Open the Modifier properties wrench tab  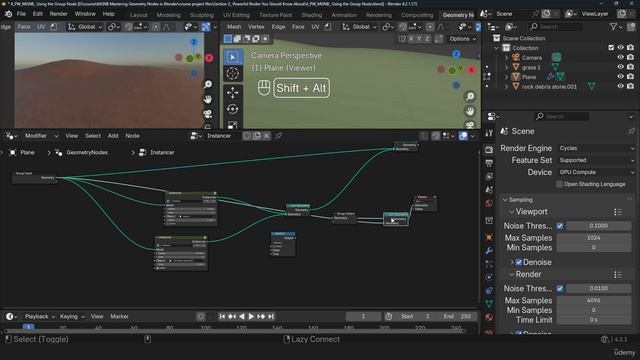pyautogui.click(x=489, y=251)
